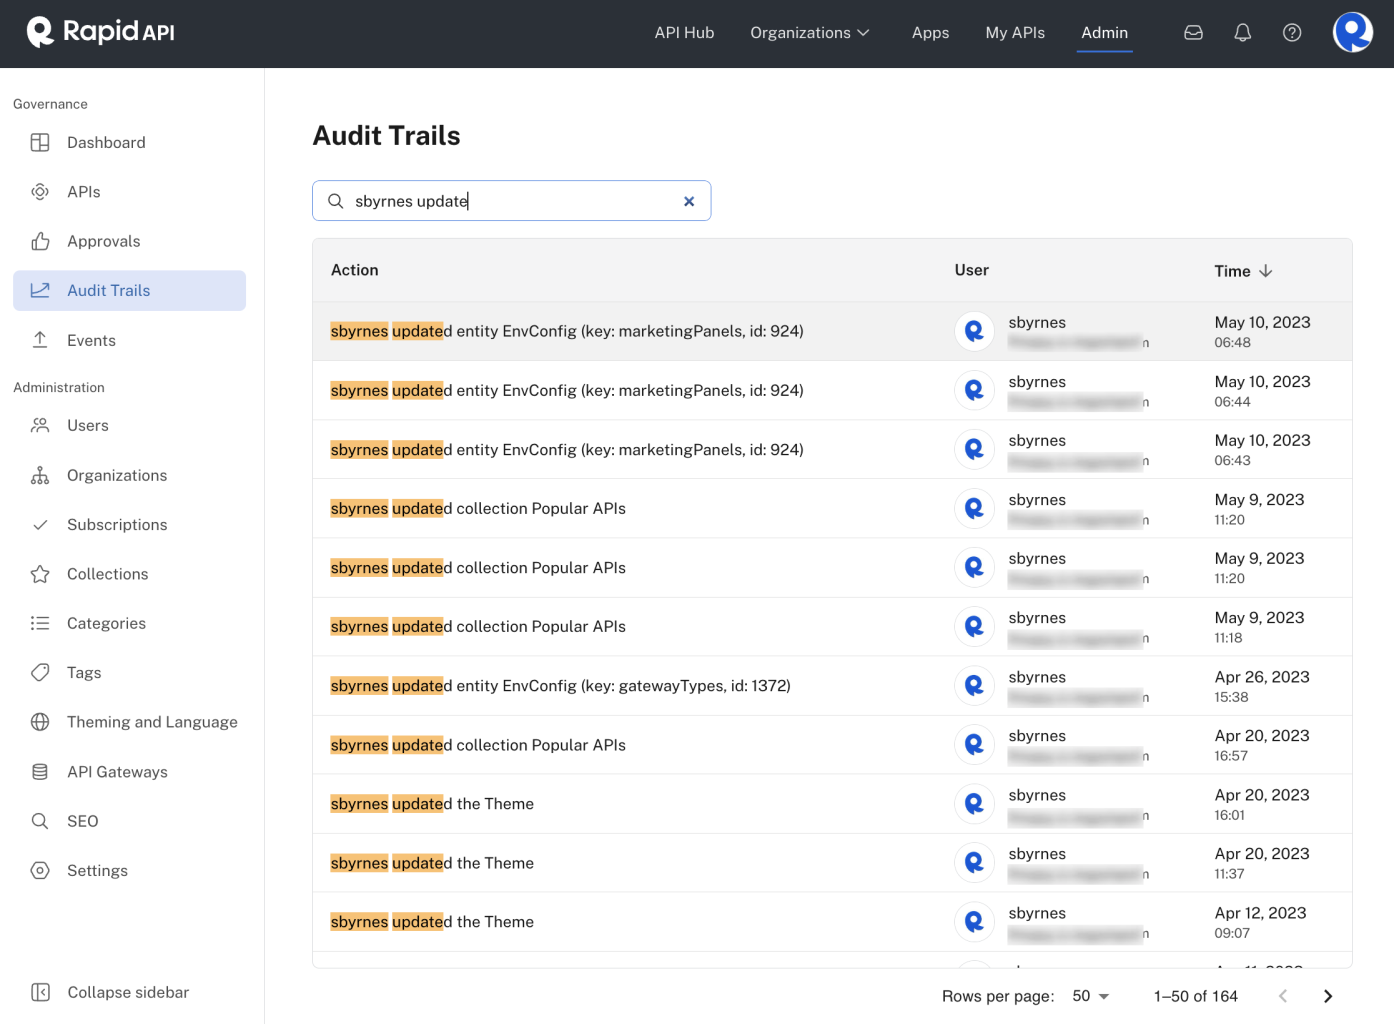Click the Dashboard sidebar icon

point(40,143)
